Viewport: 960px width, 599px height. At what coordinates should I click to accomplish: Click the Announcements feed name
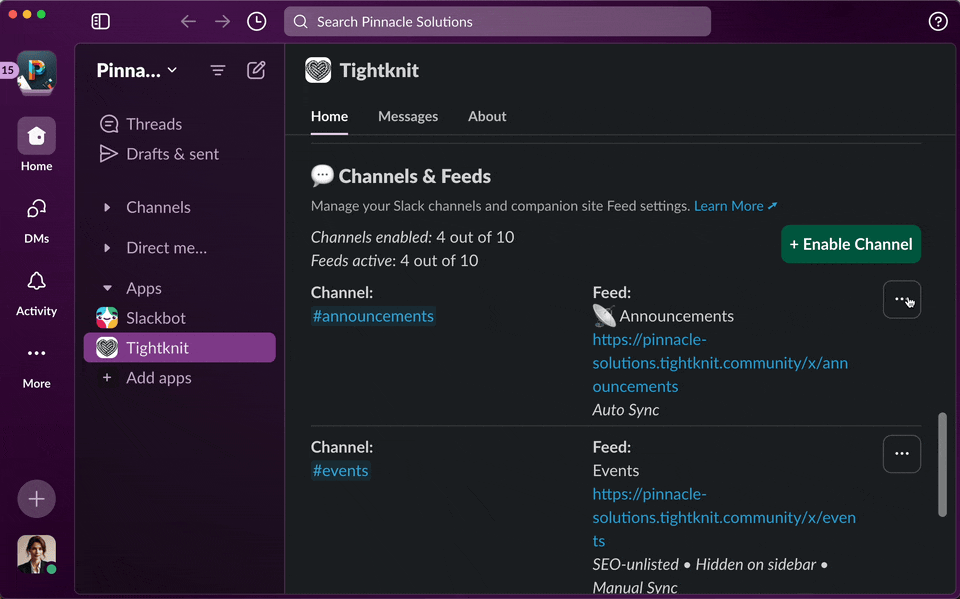coord(677,316)
